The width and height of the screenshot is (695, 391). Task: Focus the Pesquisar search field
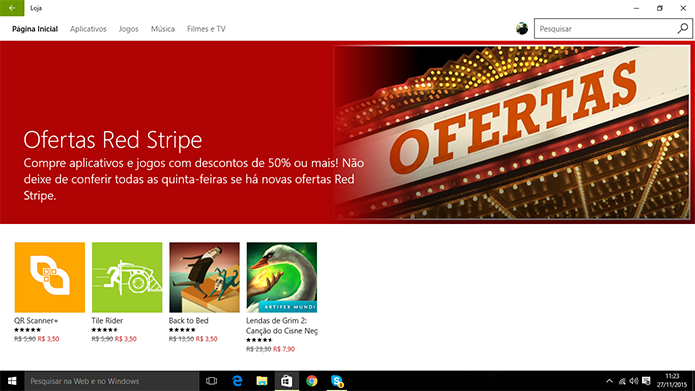click(605, 29)
